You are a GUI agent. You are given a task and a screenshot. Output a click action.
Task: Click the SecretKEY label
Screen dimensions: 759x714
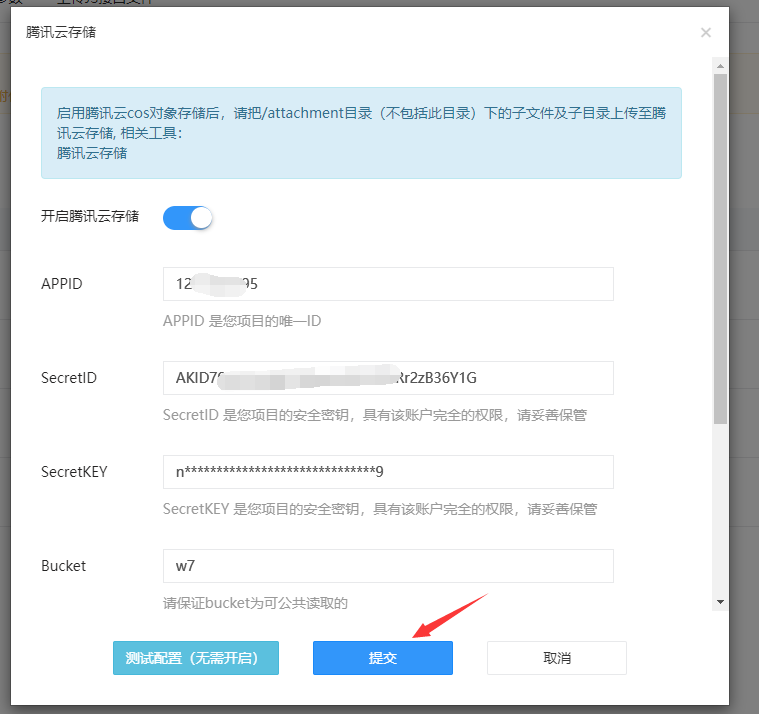[x=74, y=471]
